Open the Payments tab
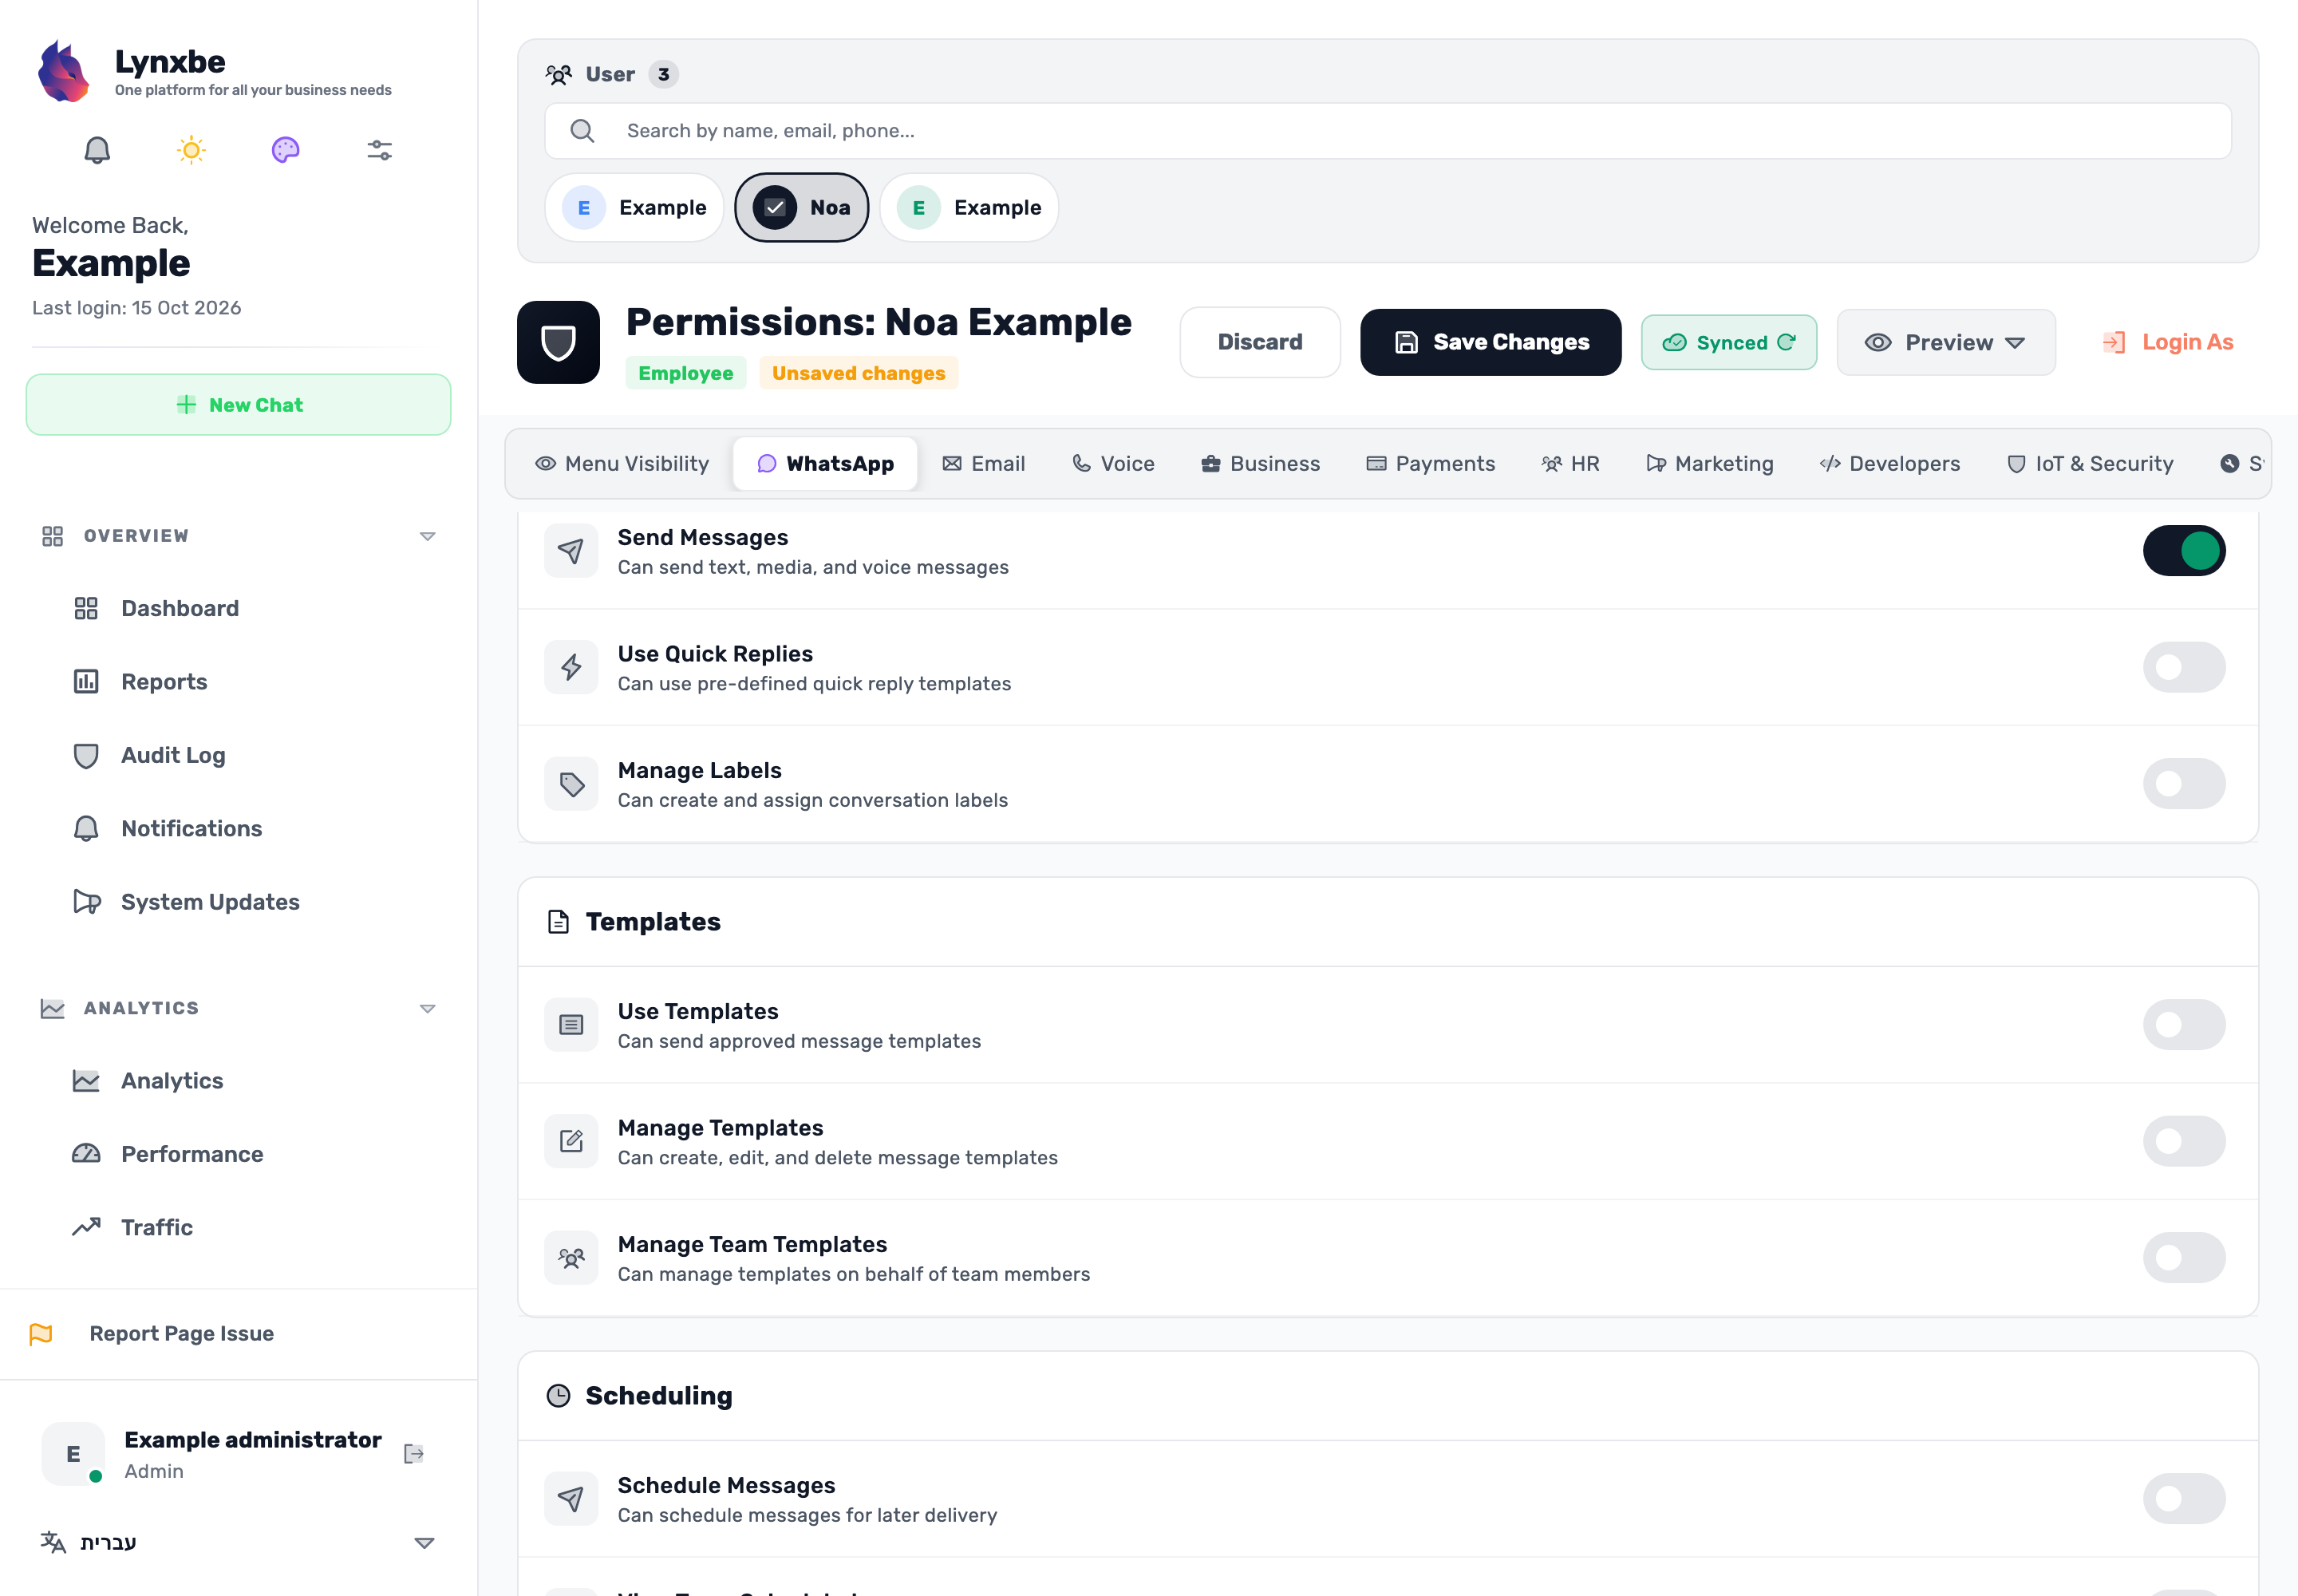The image size is (2298, 1596). (1431, 464)
